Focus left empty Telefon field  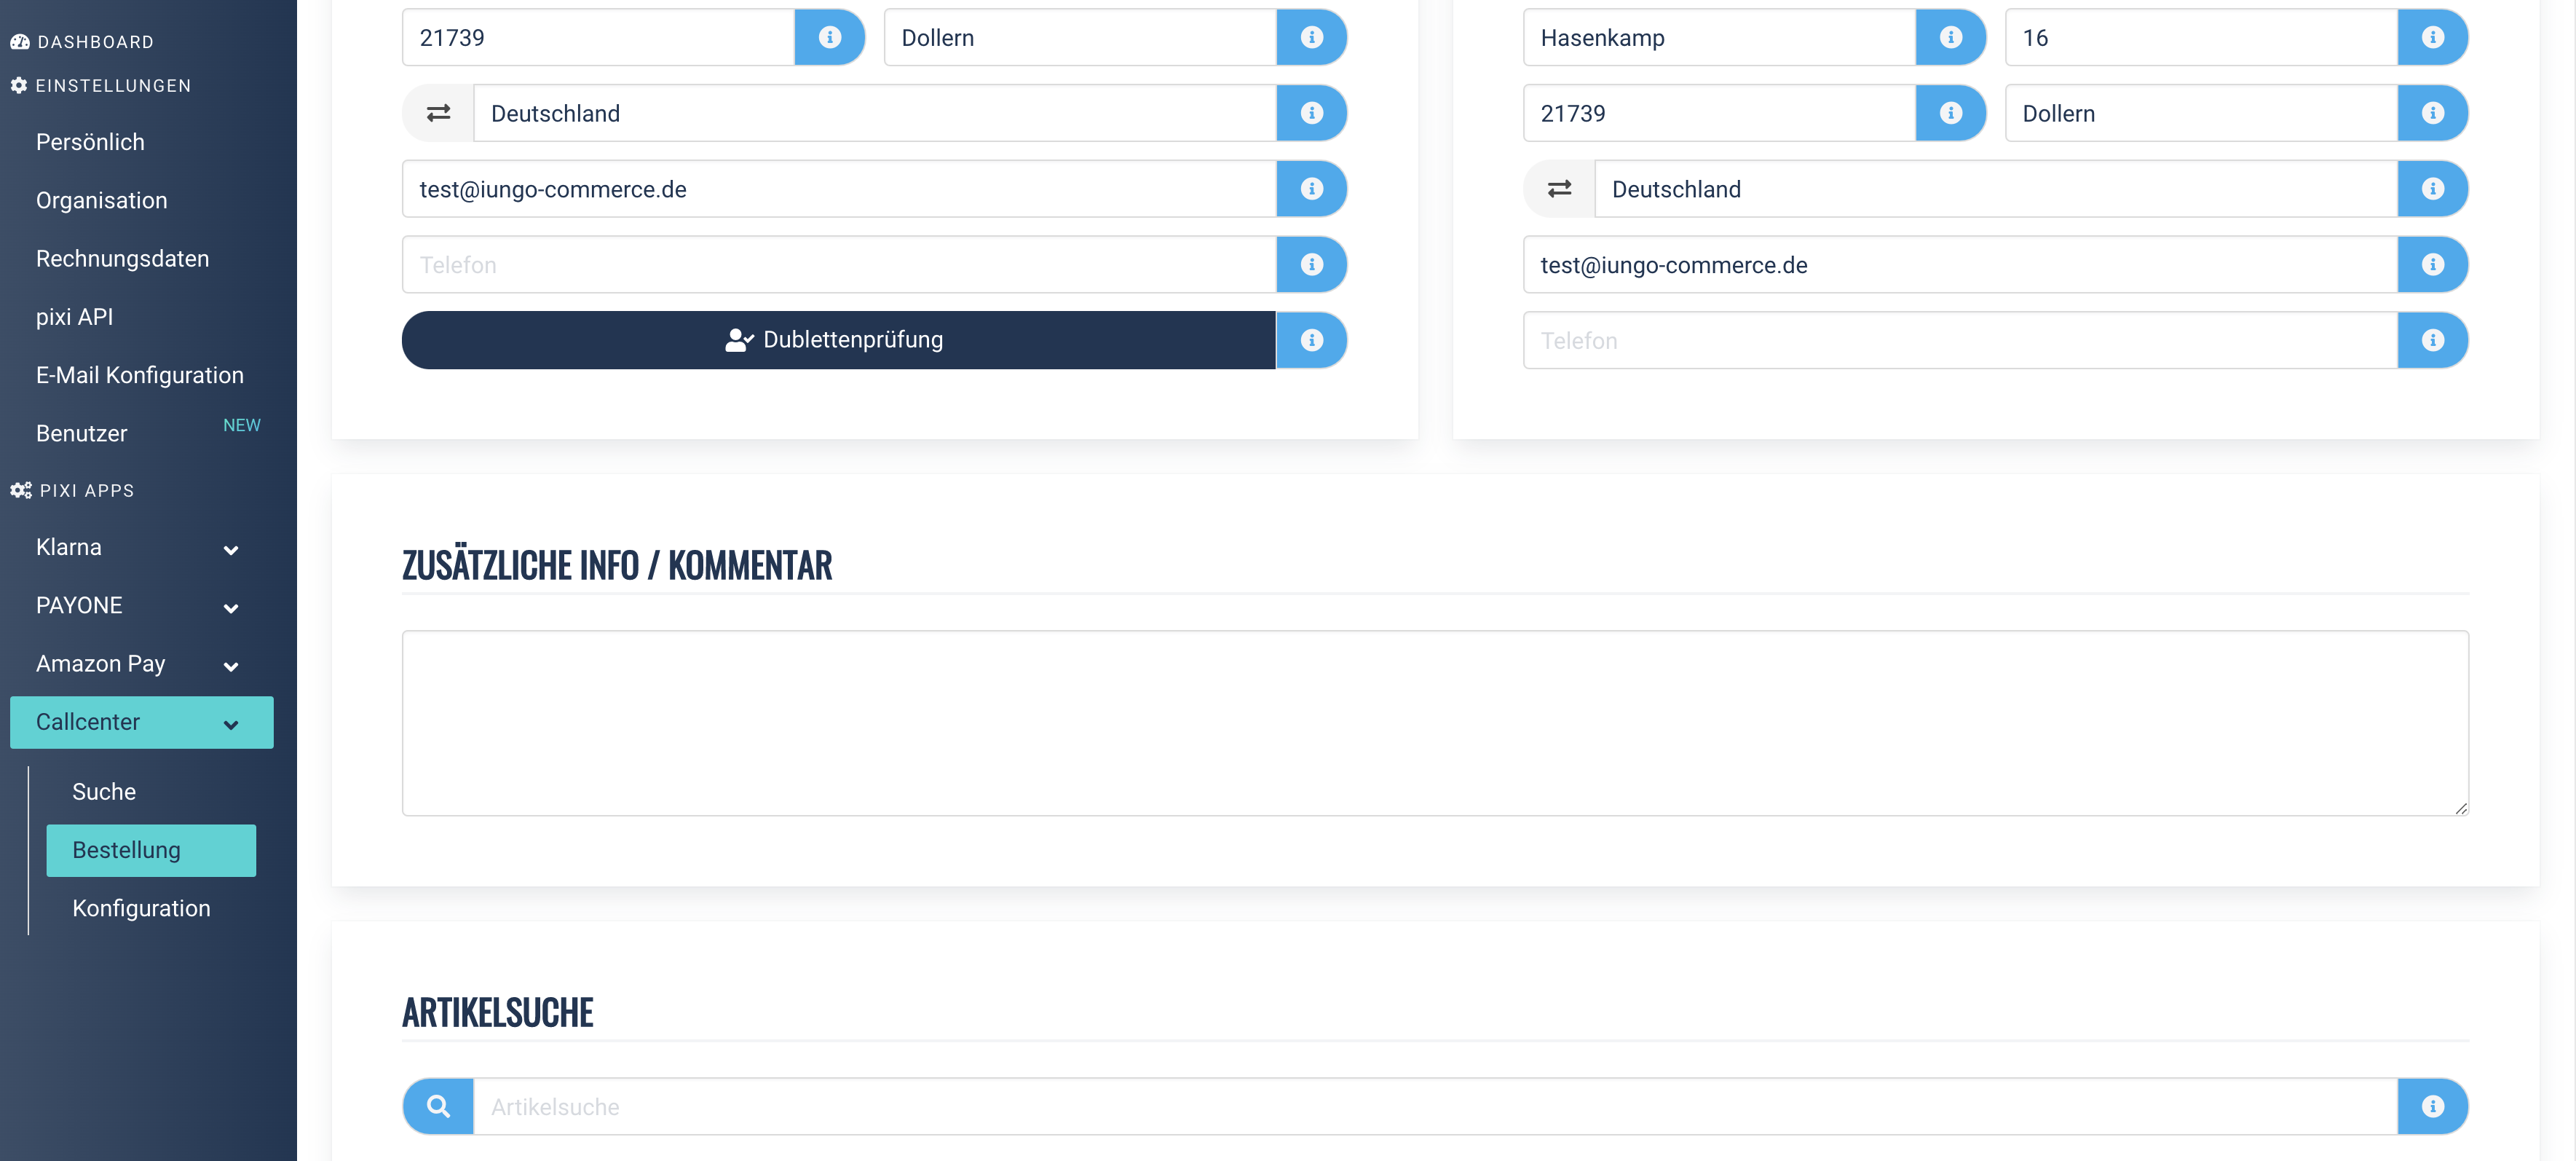coord(839,265)
